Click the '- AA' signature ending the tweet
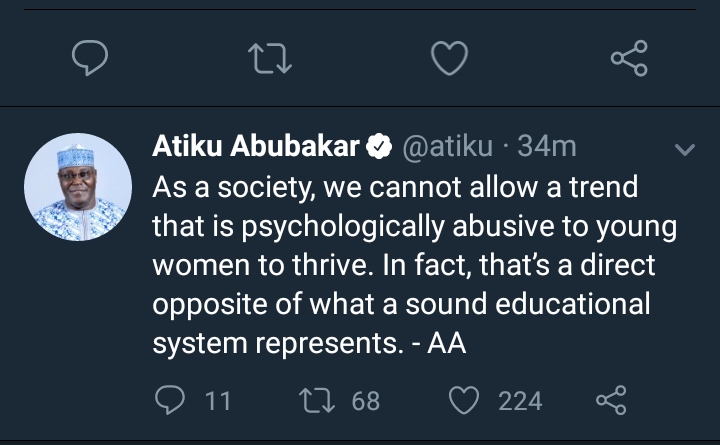The image size is (720, 445). pos(441,343)
